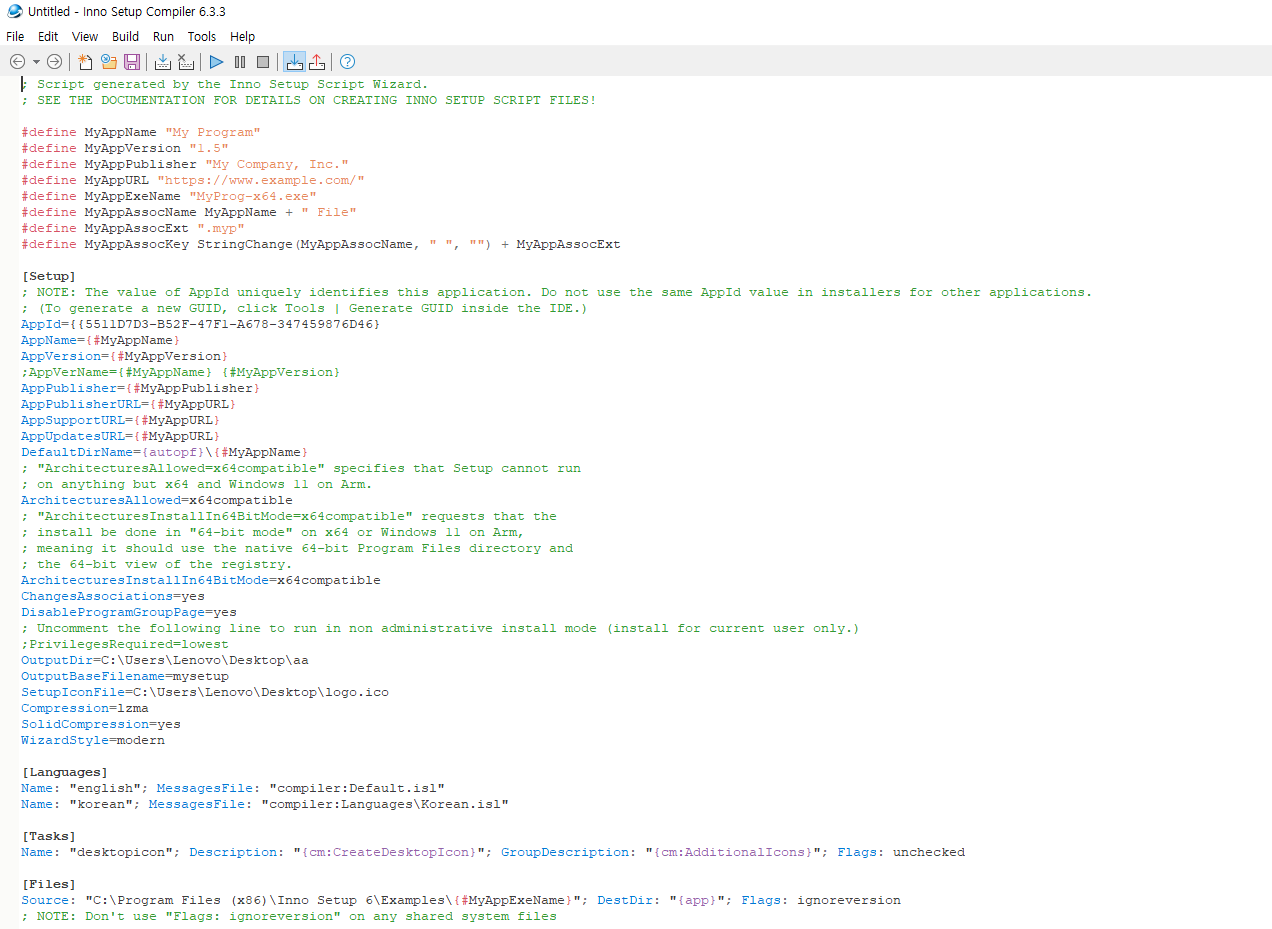Click the ;AppVerName commented line
The image size is (1272, 929).
[181, 372]
